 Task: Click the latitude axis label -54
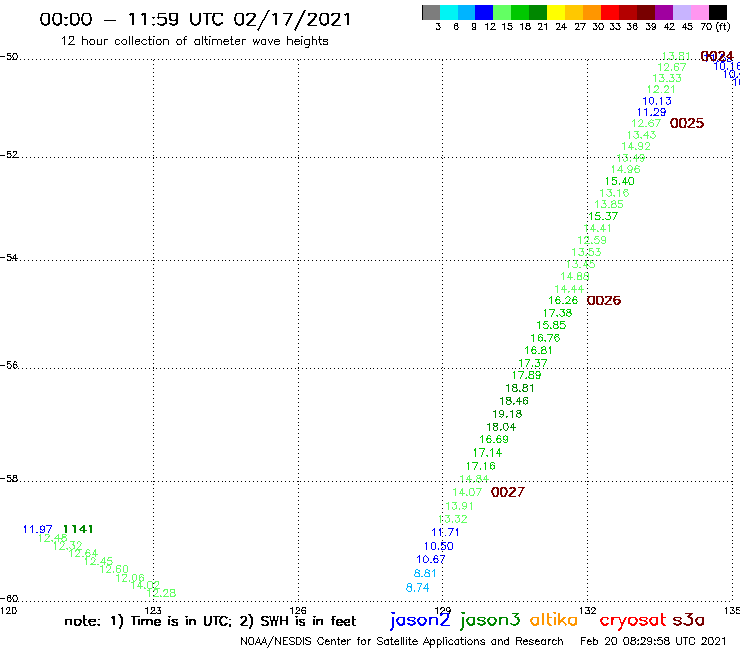point(9,257)
